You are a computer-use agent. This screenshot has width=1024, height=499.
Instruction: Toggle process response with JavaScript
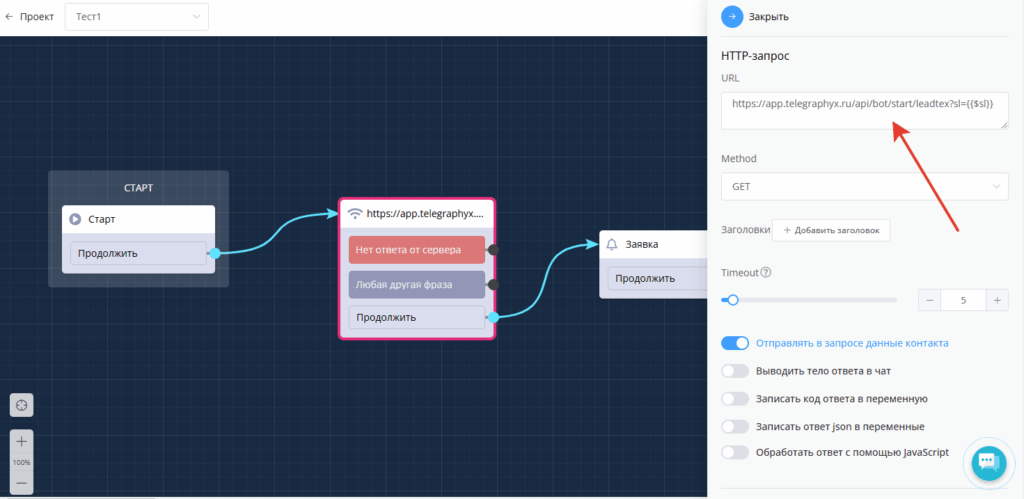point(735,452)
